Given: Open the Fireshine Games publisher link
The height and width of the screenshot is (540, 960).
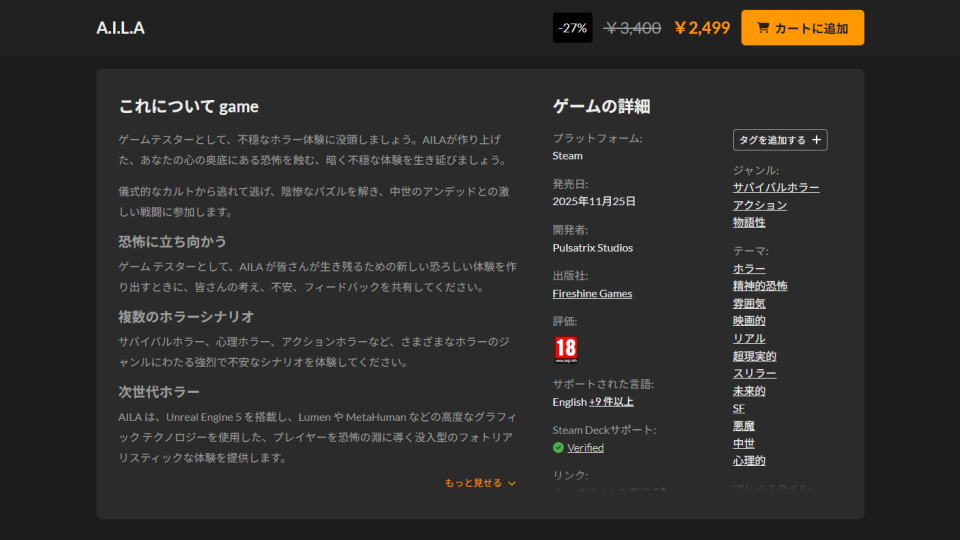Looking at the screenshot, I should point(592,293).
